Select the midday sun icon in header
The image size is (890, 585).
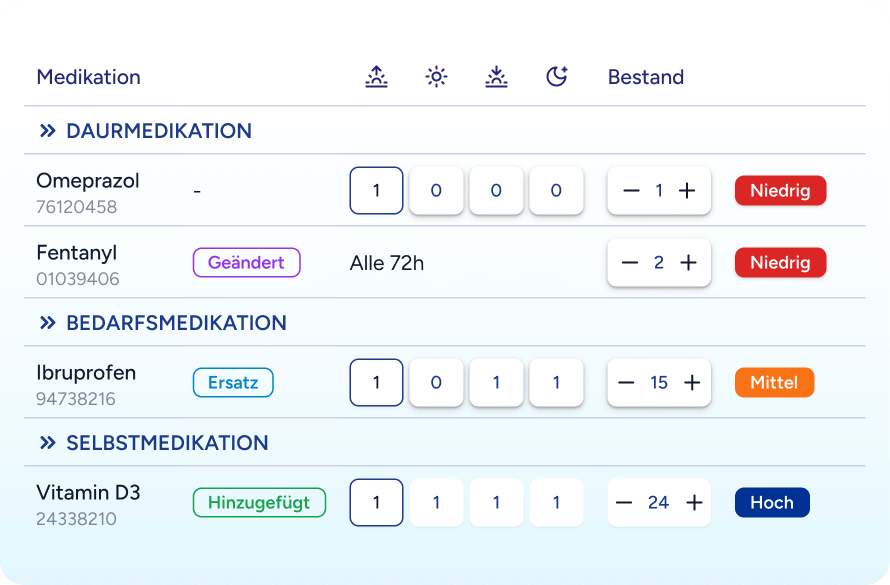click(x=436, y=75)
